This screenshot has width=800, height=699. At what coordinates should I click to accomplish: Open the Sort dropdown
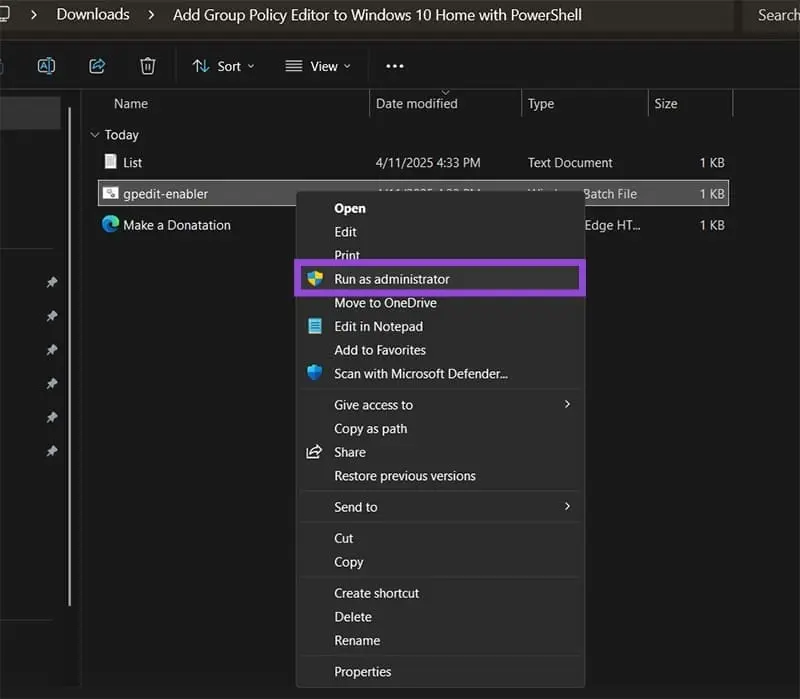pos(223,66)
